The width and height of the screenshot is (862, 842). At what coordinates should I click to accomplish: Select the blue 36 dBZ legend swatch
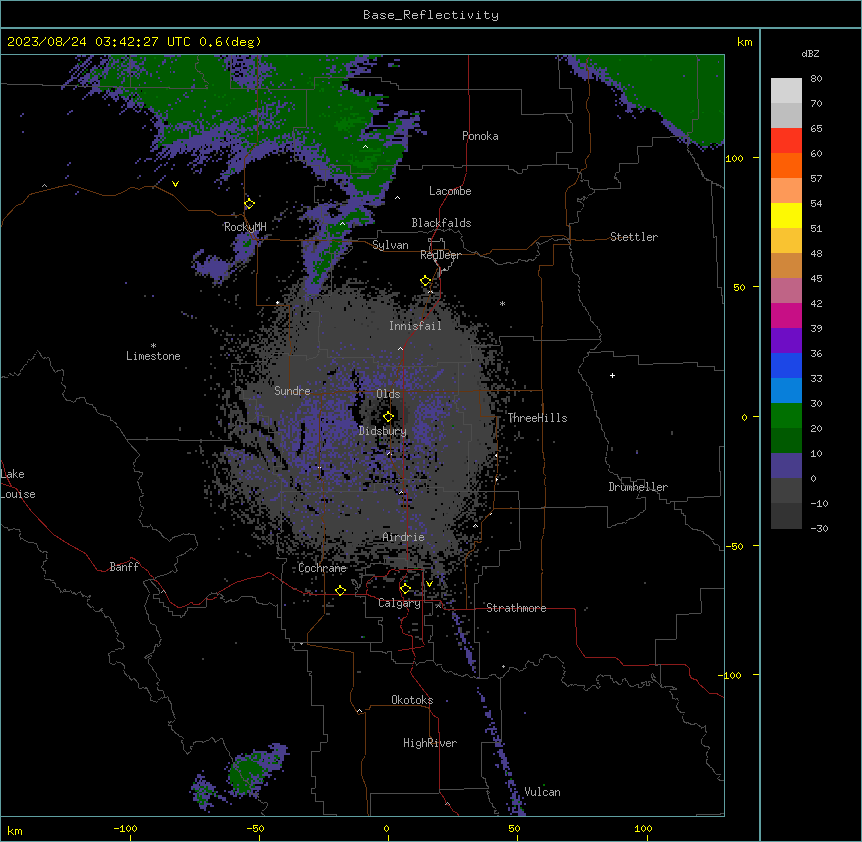pos(786,365)
